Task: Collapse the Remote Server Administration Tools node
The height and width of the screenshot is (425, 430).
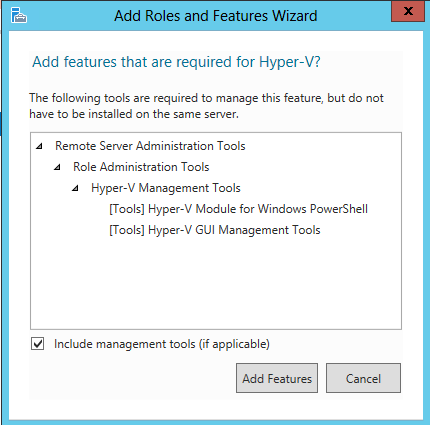Action: [39, 146]
